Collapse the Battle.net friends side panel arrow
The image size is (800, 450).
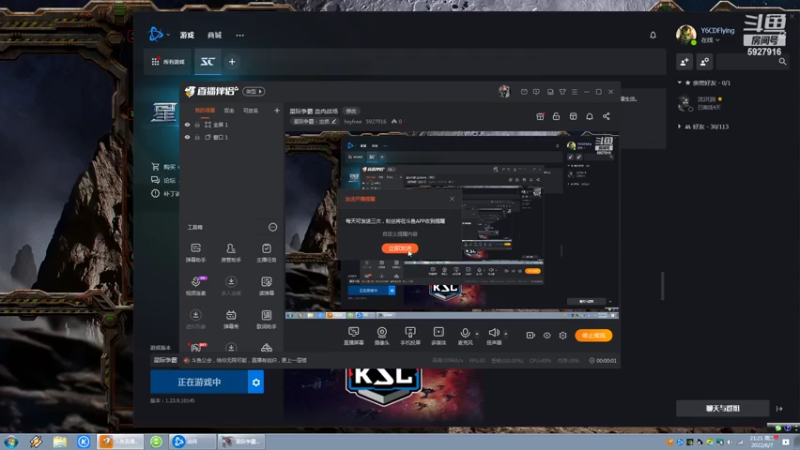(x=779, y=409)
